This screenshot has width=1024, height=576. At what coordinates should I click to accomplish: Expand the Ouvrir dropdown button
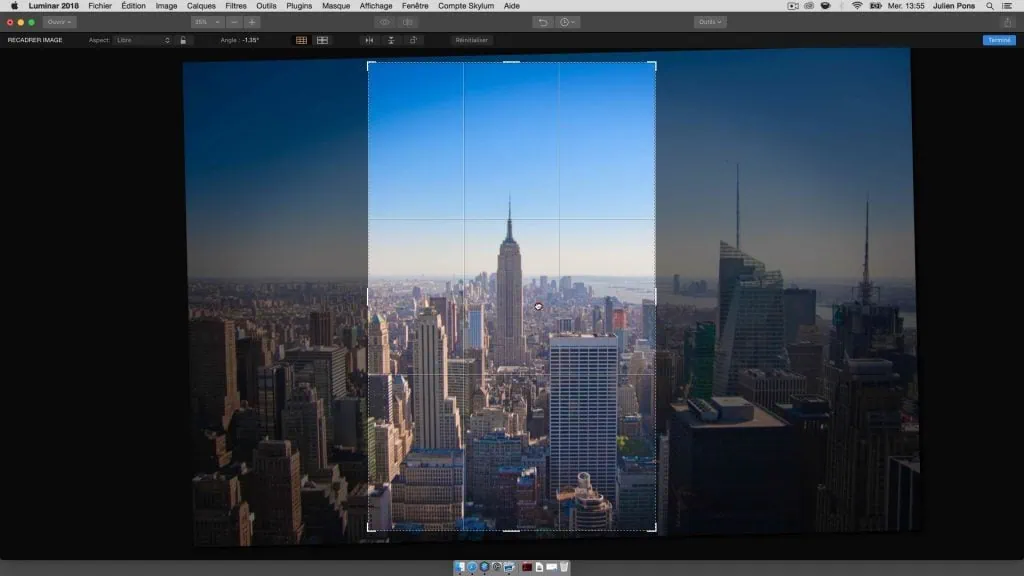(59, 22)
